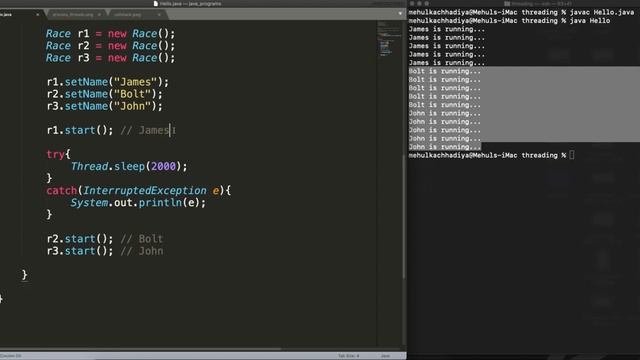Place cursor on the 'Race r1 = new Race();' line
This screenshot has height=360, width=640.
point(110,33)
